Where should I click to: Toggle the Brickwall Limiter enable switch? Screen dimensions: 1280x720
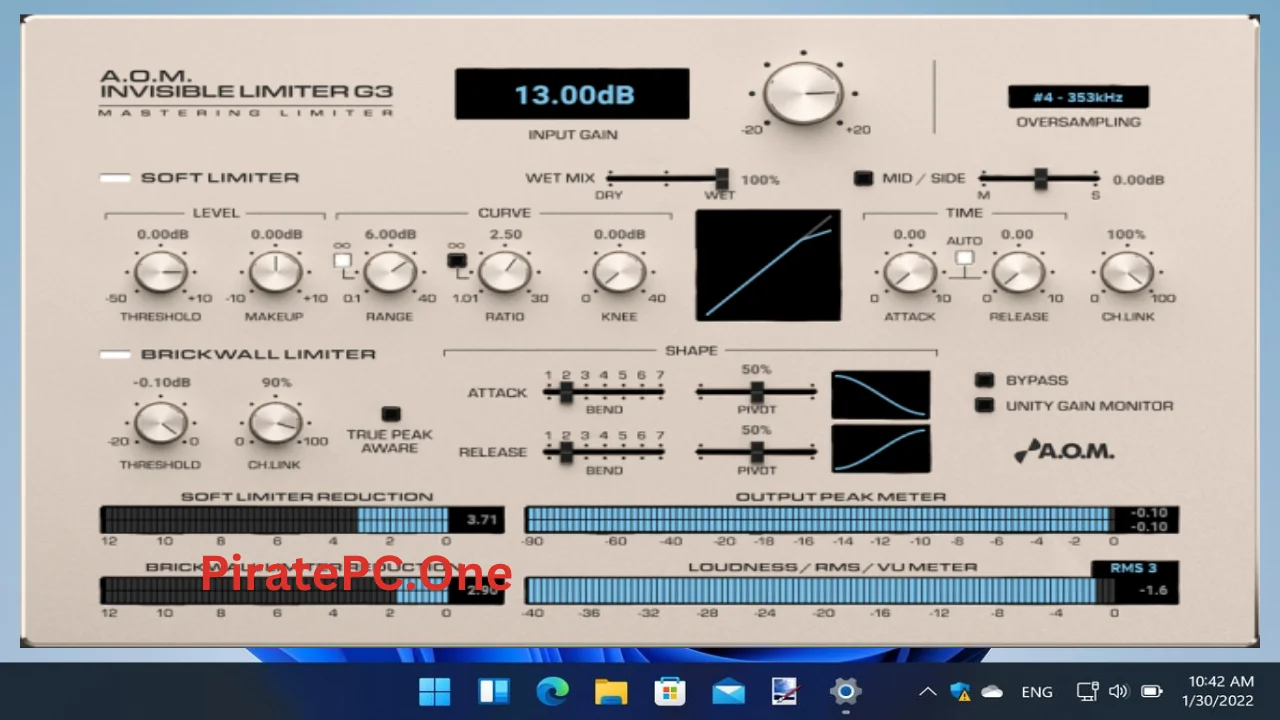coord(115,354)
